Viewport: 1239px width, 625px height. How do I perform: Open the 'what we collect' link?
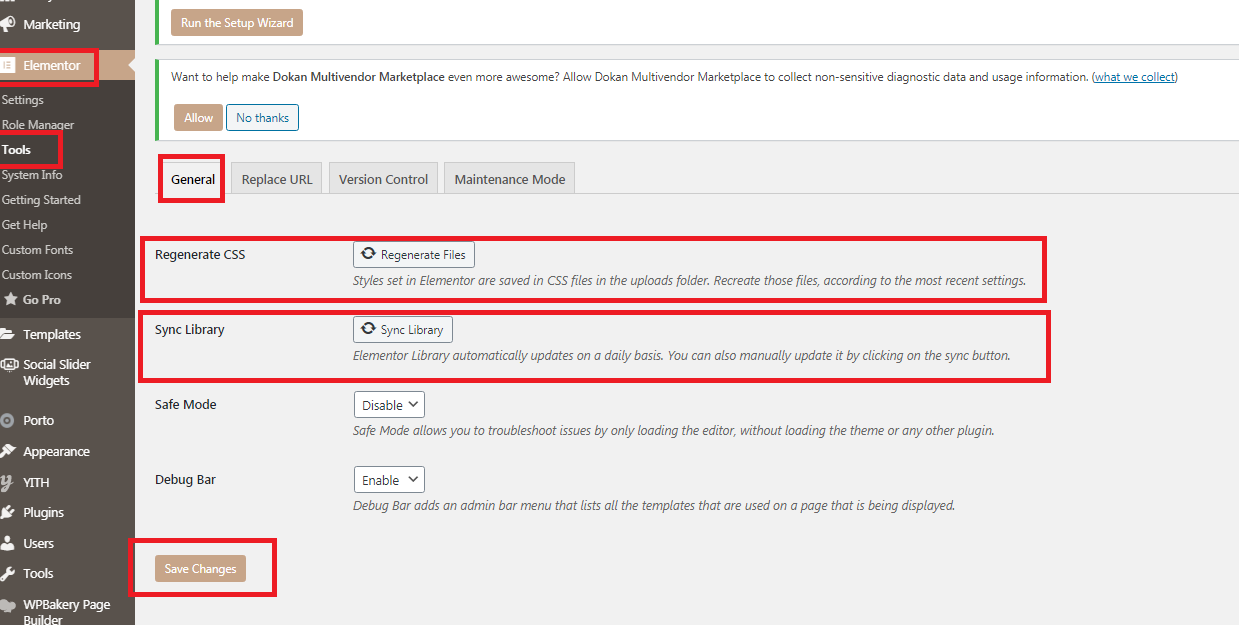1134,77
